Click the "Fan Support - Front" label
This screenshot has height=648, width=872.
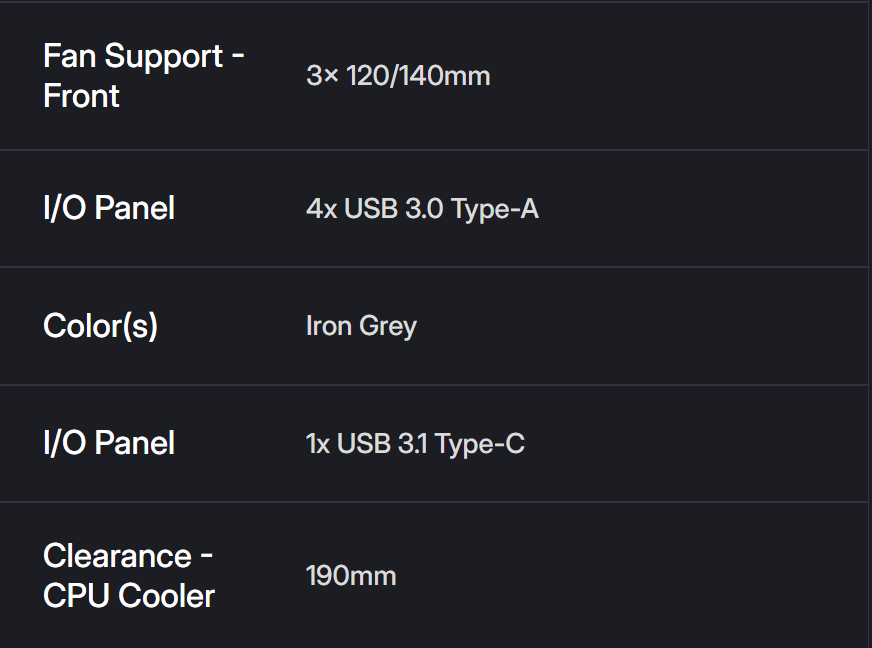143,76
